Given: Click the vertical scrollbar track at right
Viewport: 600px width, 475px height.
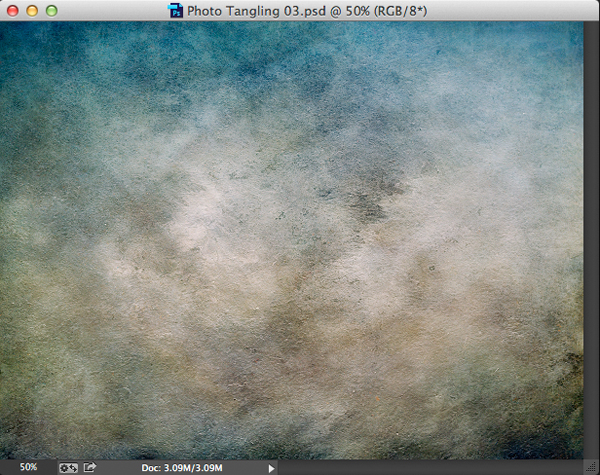Looking at the screenshot, I should click(592, 240).
